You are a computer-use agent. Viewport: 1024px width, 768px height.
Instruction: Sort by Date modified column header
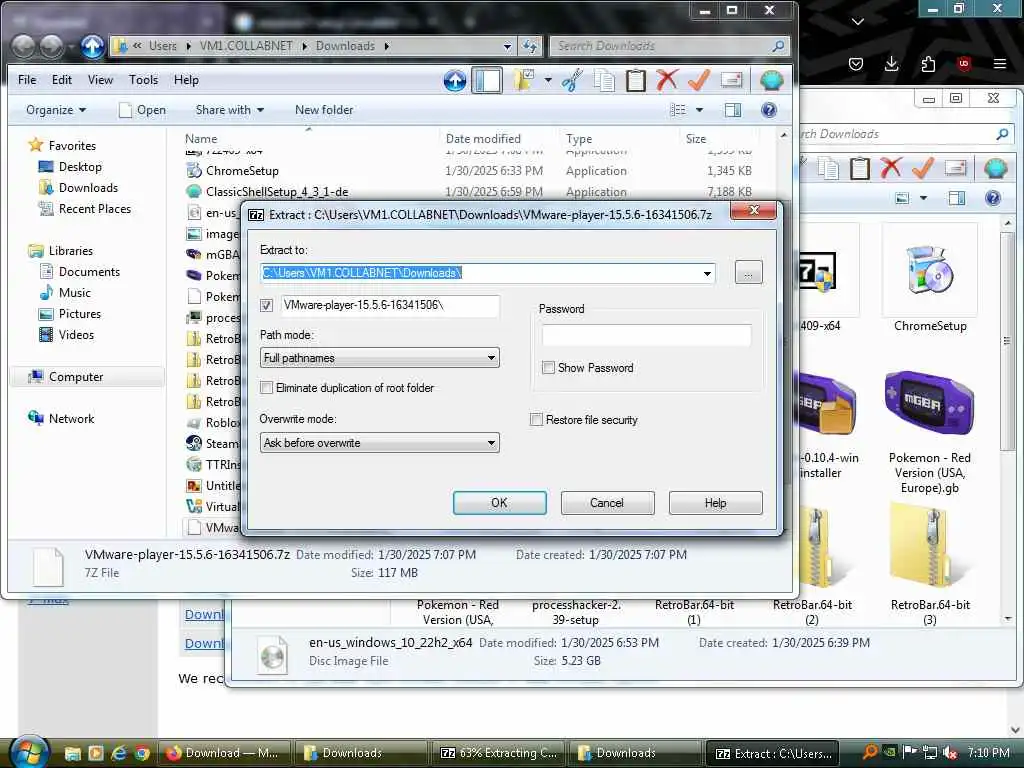point(483,138)
